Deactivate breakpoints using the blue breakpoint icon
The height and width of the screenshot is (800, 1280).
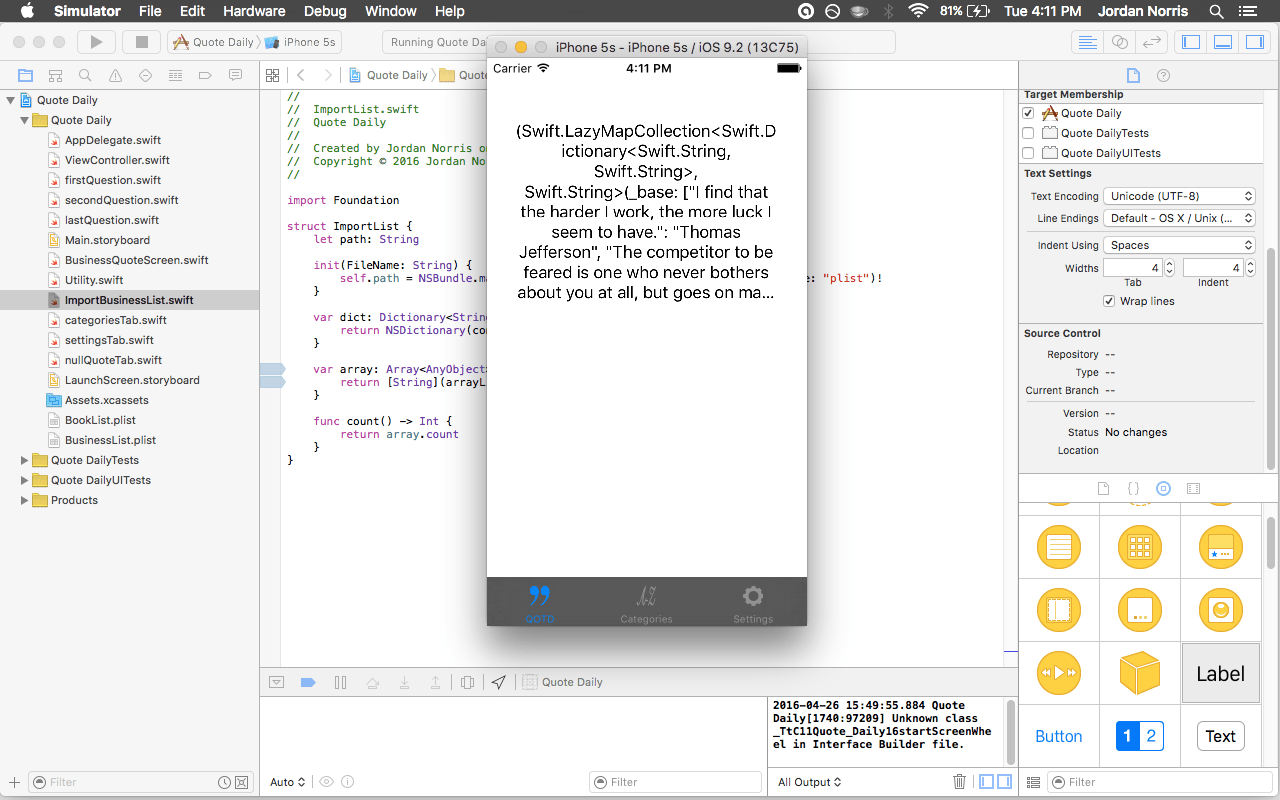(x=308, y=682)
